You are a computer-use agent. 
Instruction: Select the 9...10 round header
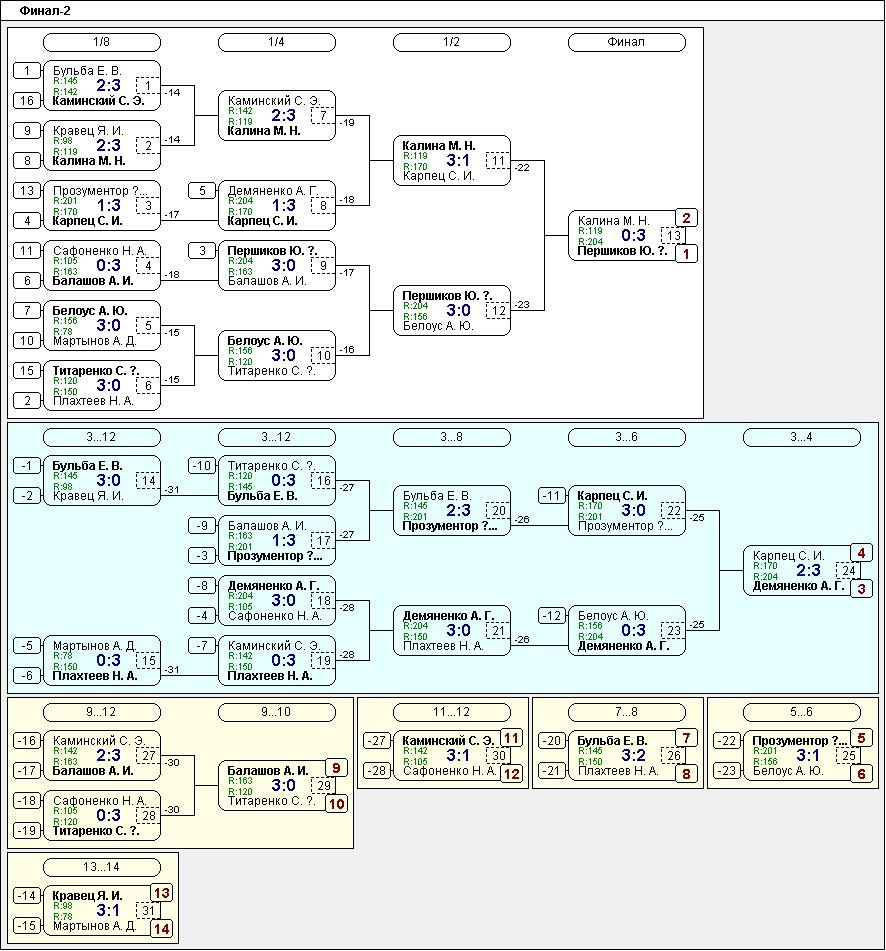point(277,712)
